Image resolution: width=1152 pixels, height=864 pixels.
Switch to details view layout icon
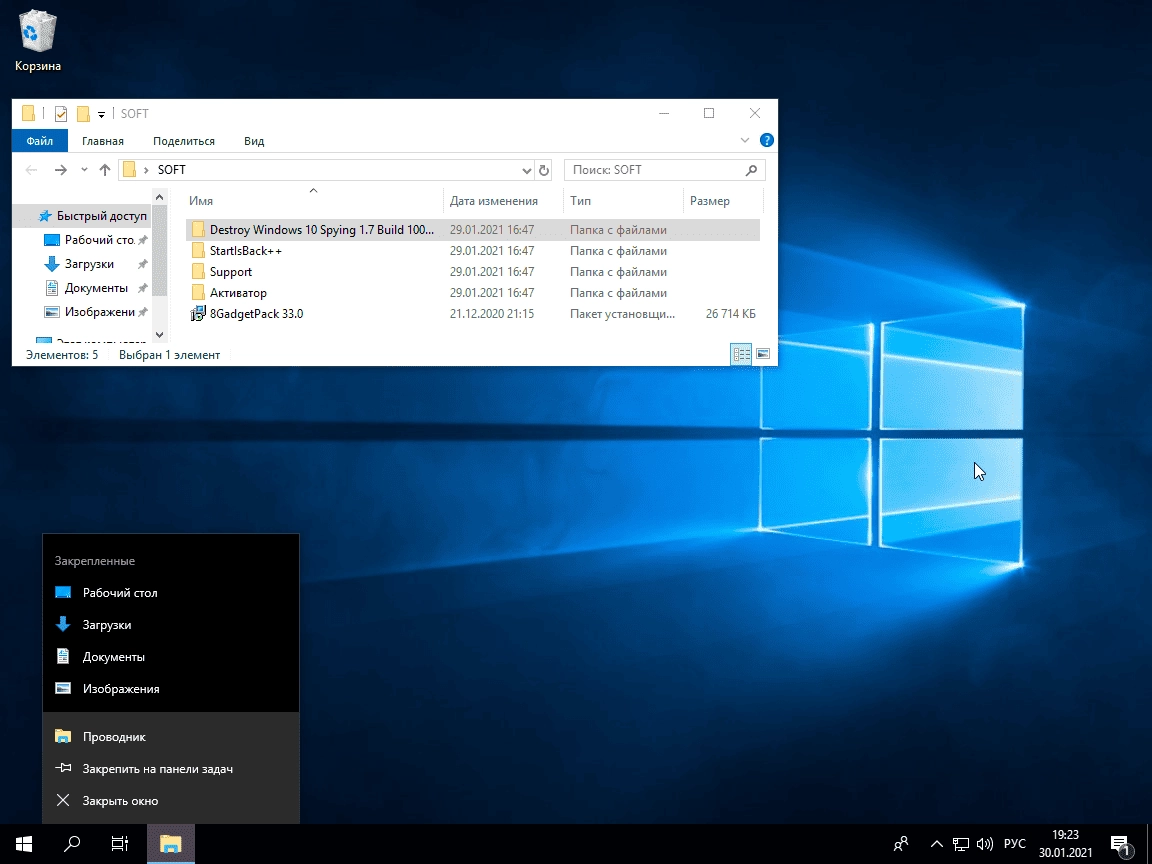[x=741, y=354]
